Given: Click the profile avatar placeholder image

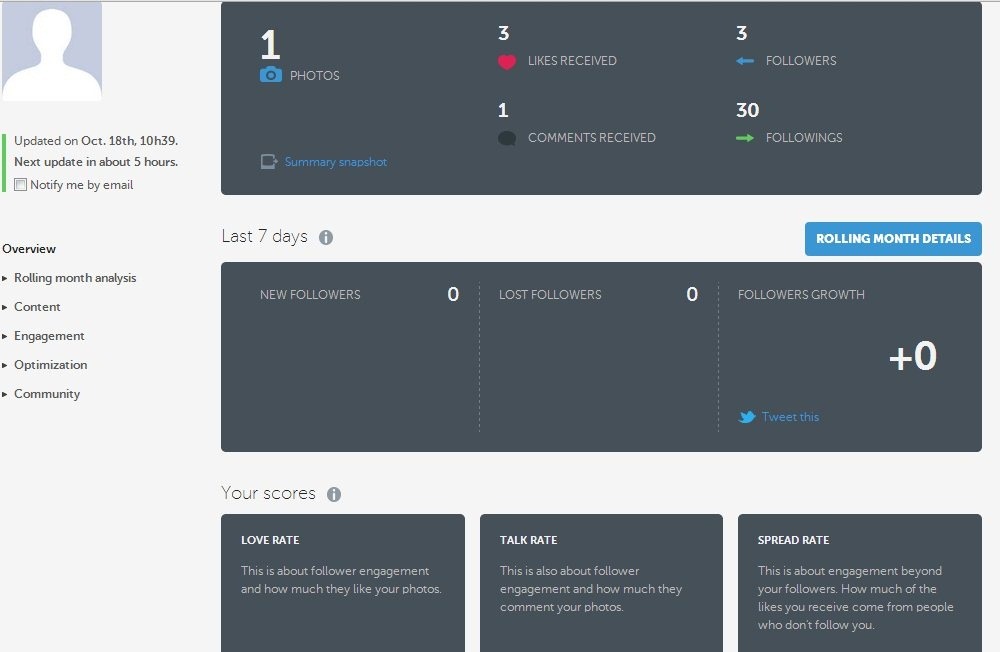Looking at the screenshot, I should tap(52, 51).
